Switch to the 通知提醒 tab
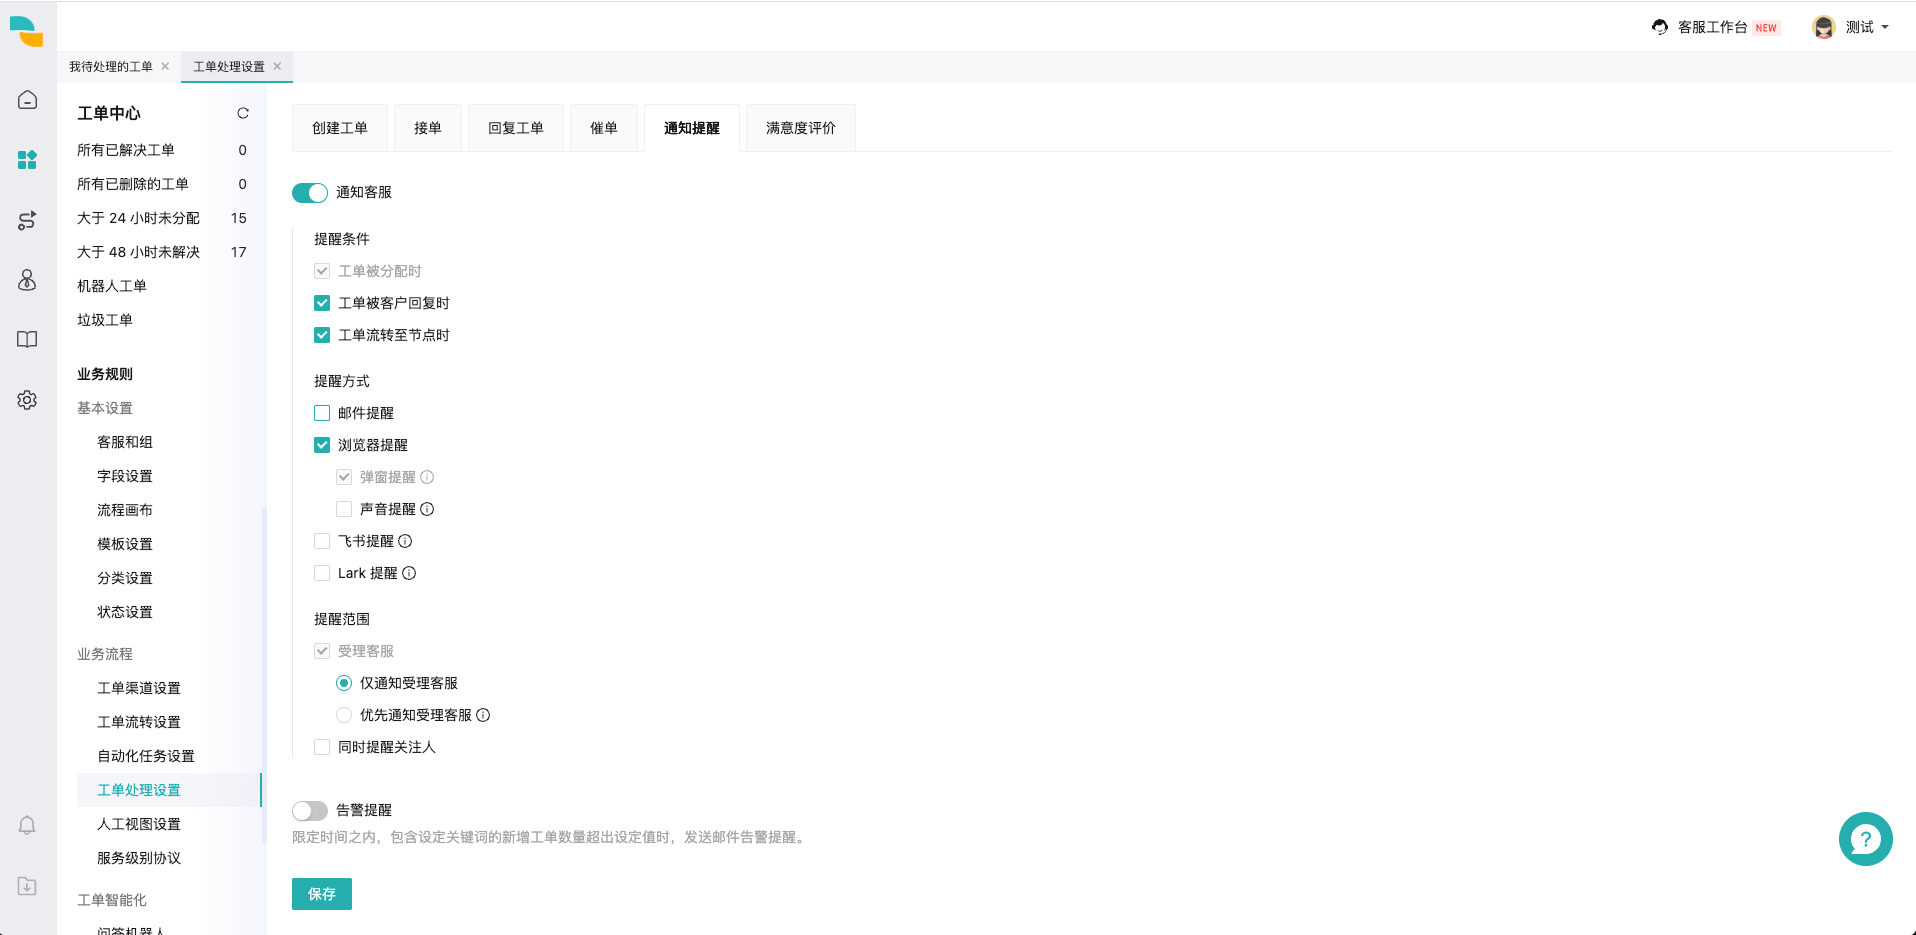 (x=692, y=128)
